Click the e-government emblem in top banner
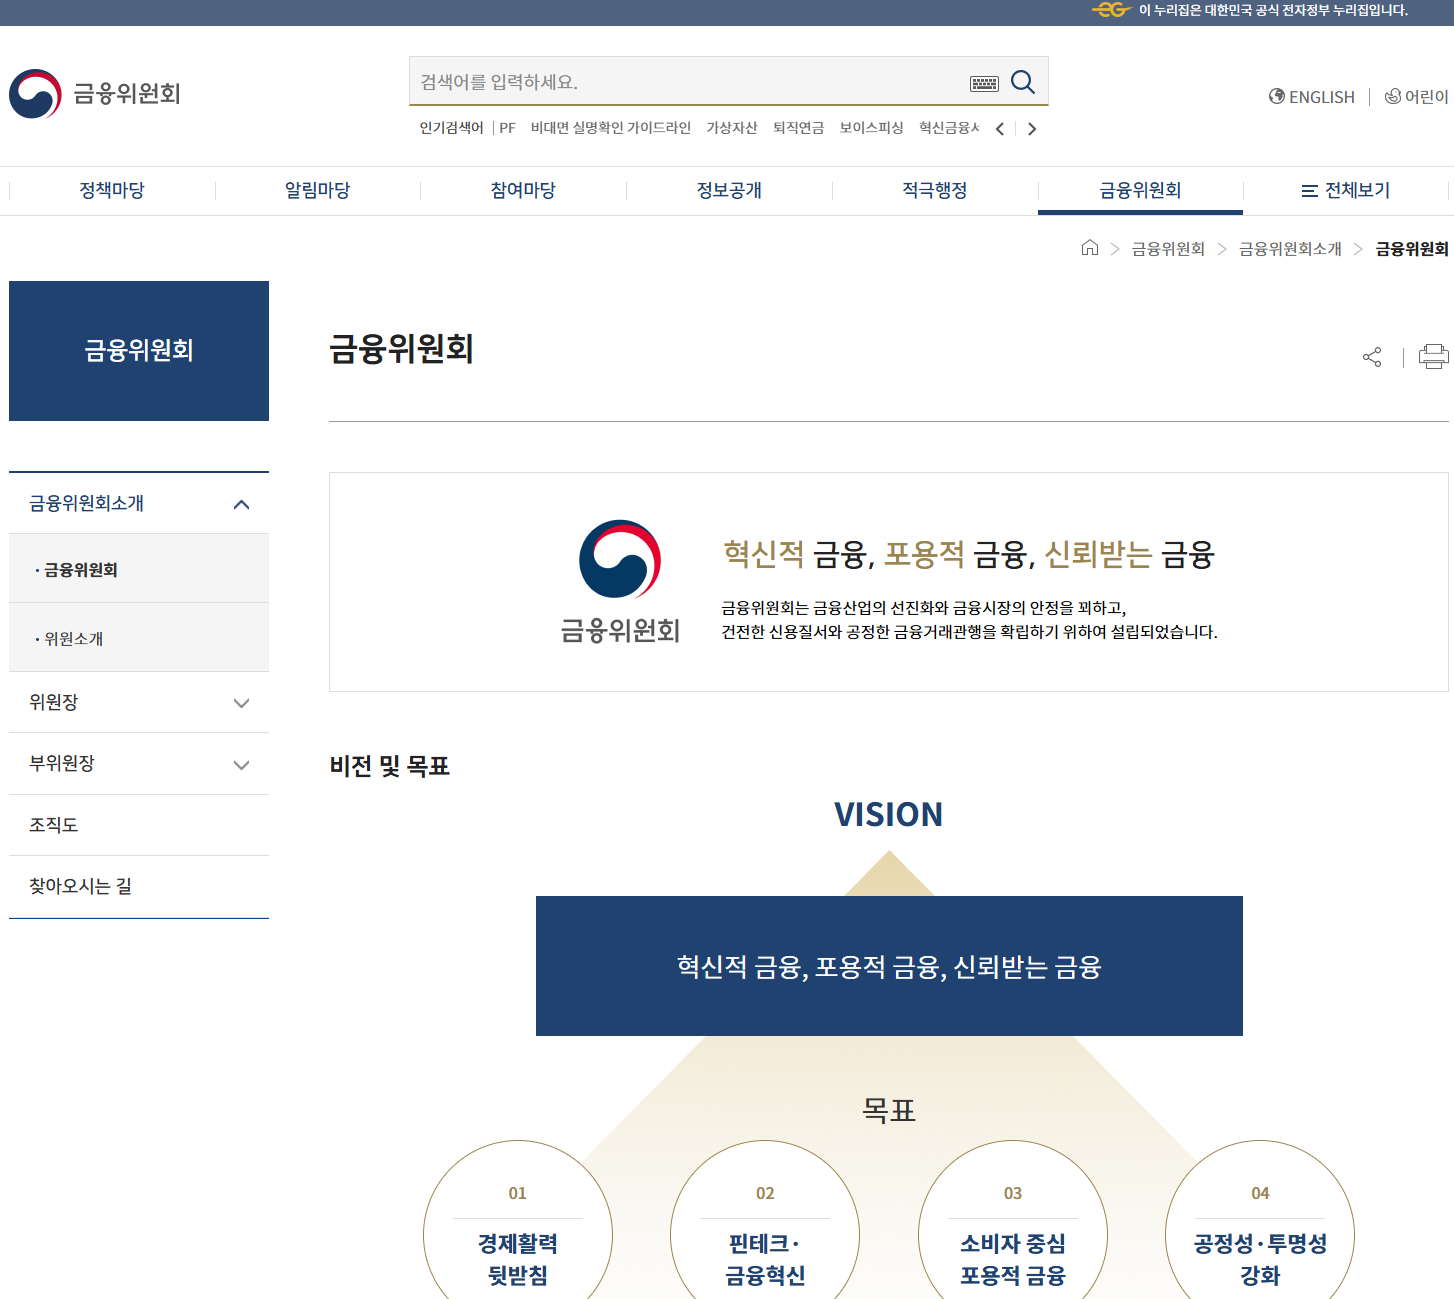Viewport: 1454px width, 1299px height. [x=1110, y=10]
